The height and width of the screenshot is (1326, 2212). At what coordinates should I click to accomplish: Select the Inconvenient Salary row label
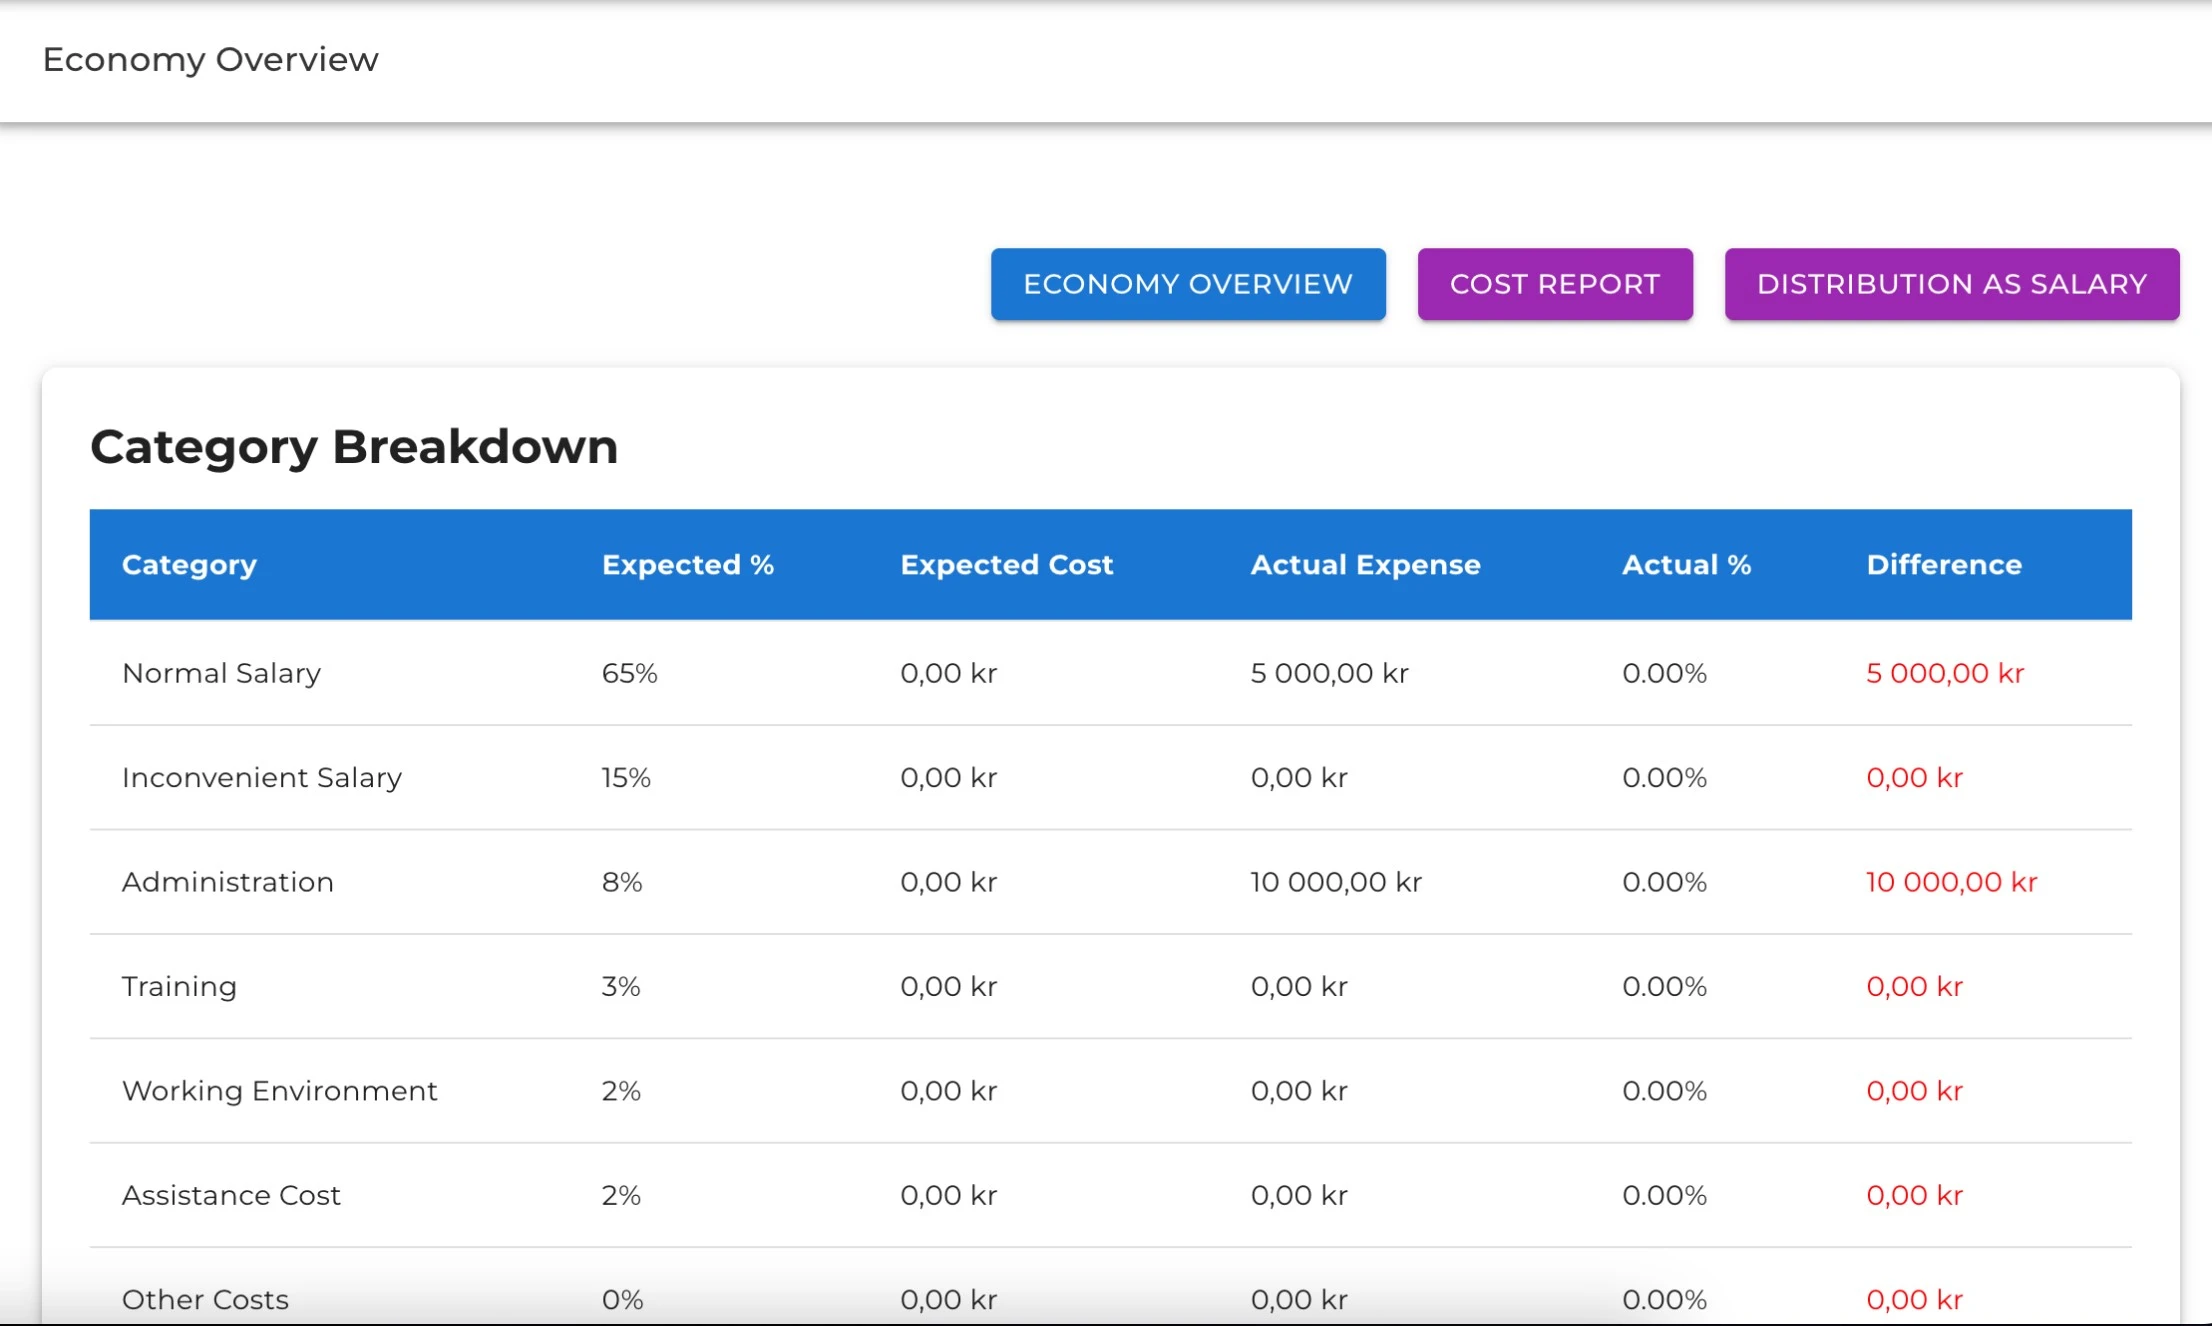262,777
